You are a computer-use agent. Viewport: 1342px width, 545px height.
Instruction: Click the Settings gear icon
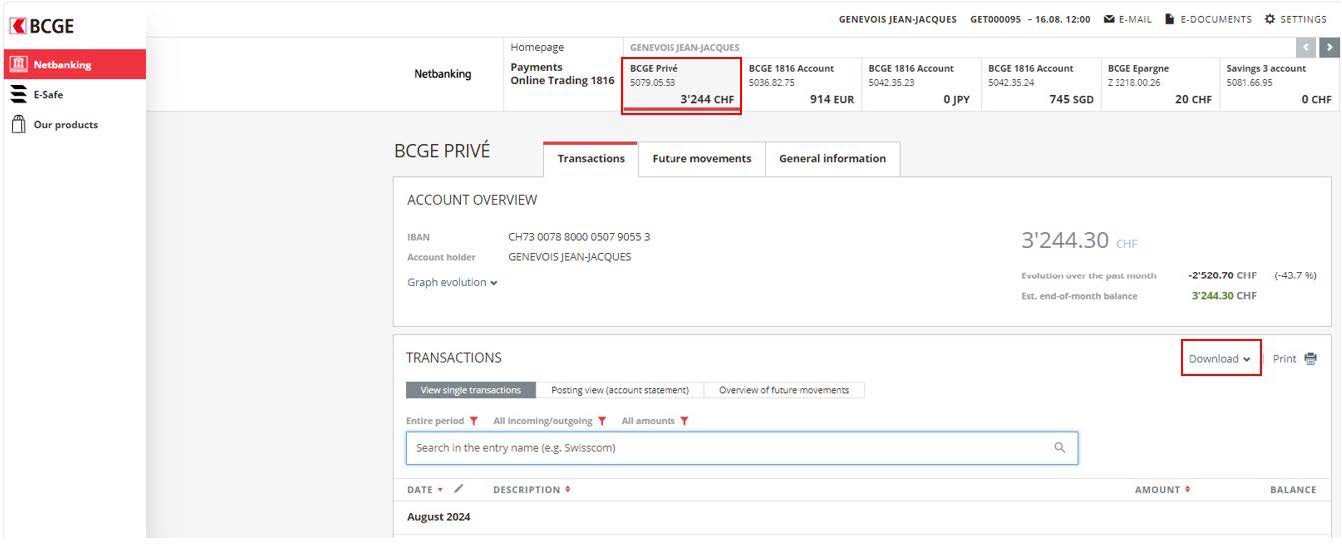(x=1270, y=20)
